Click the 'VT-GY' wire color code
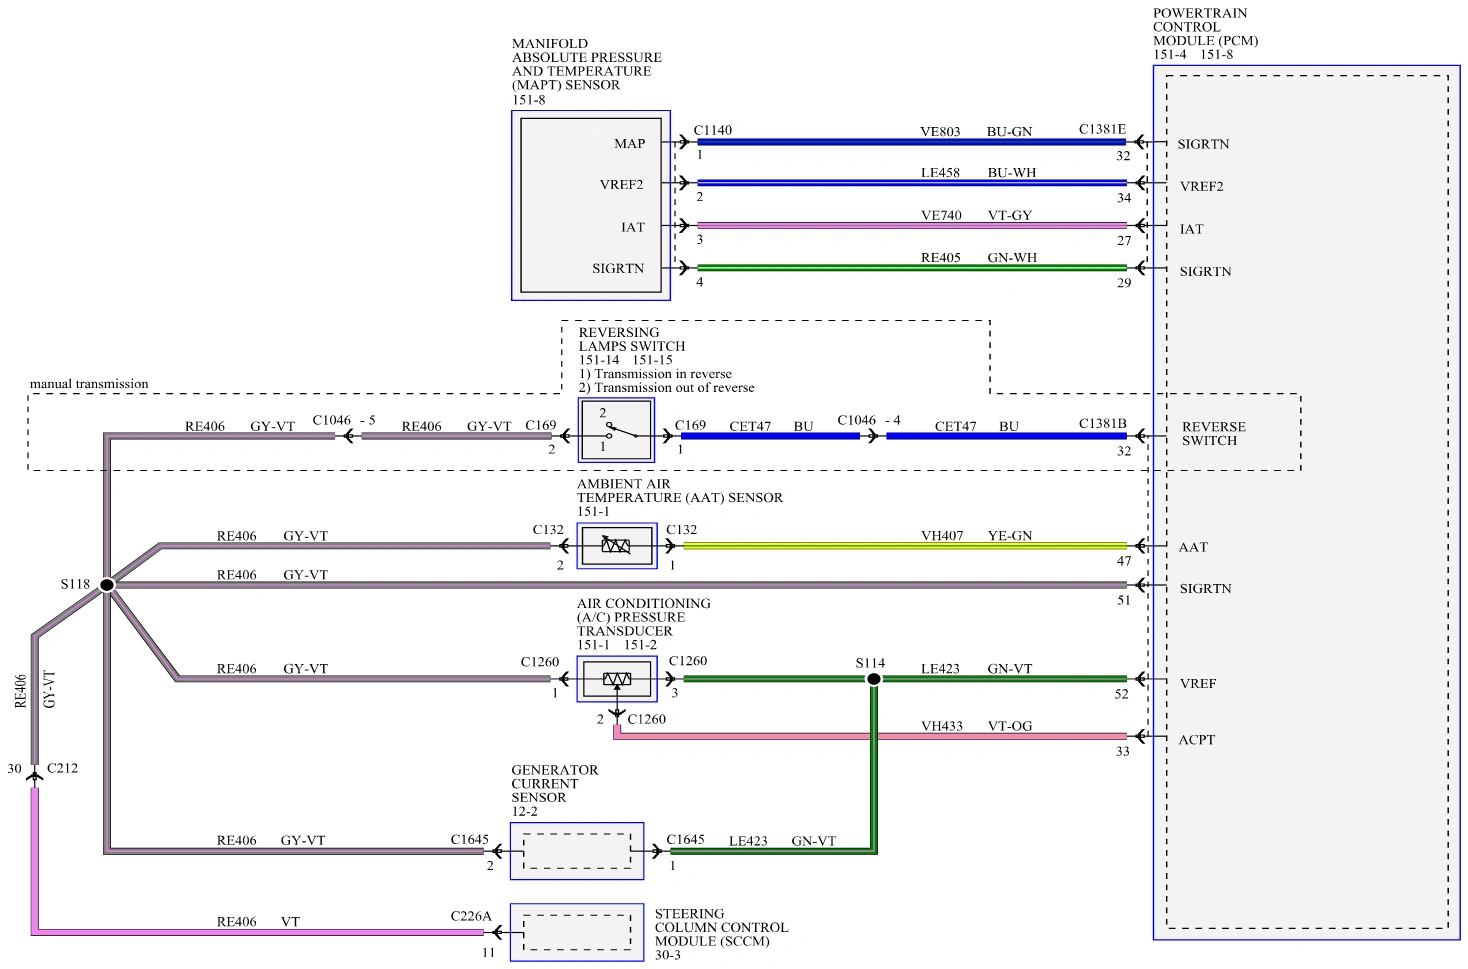 point(1010,215)
